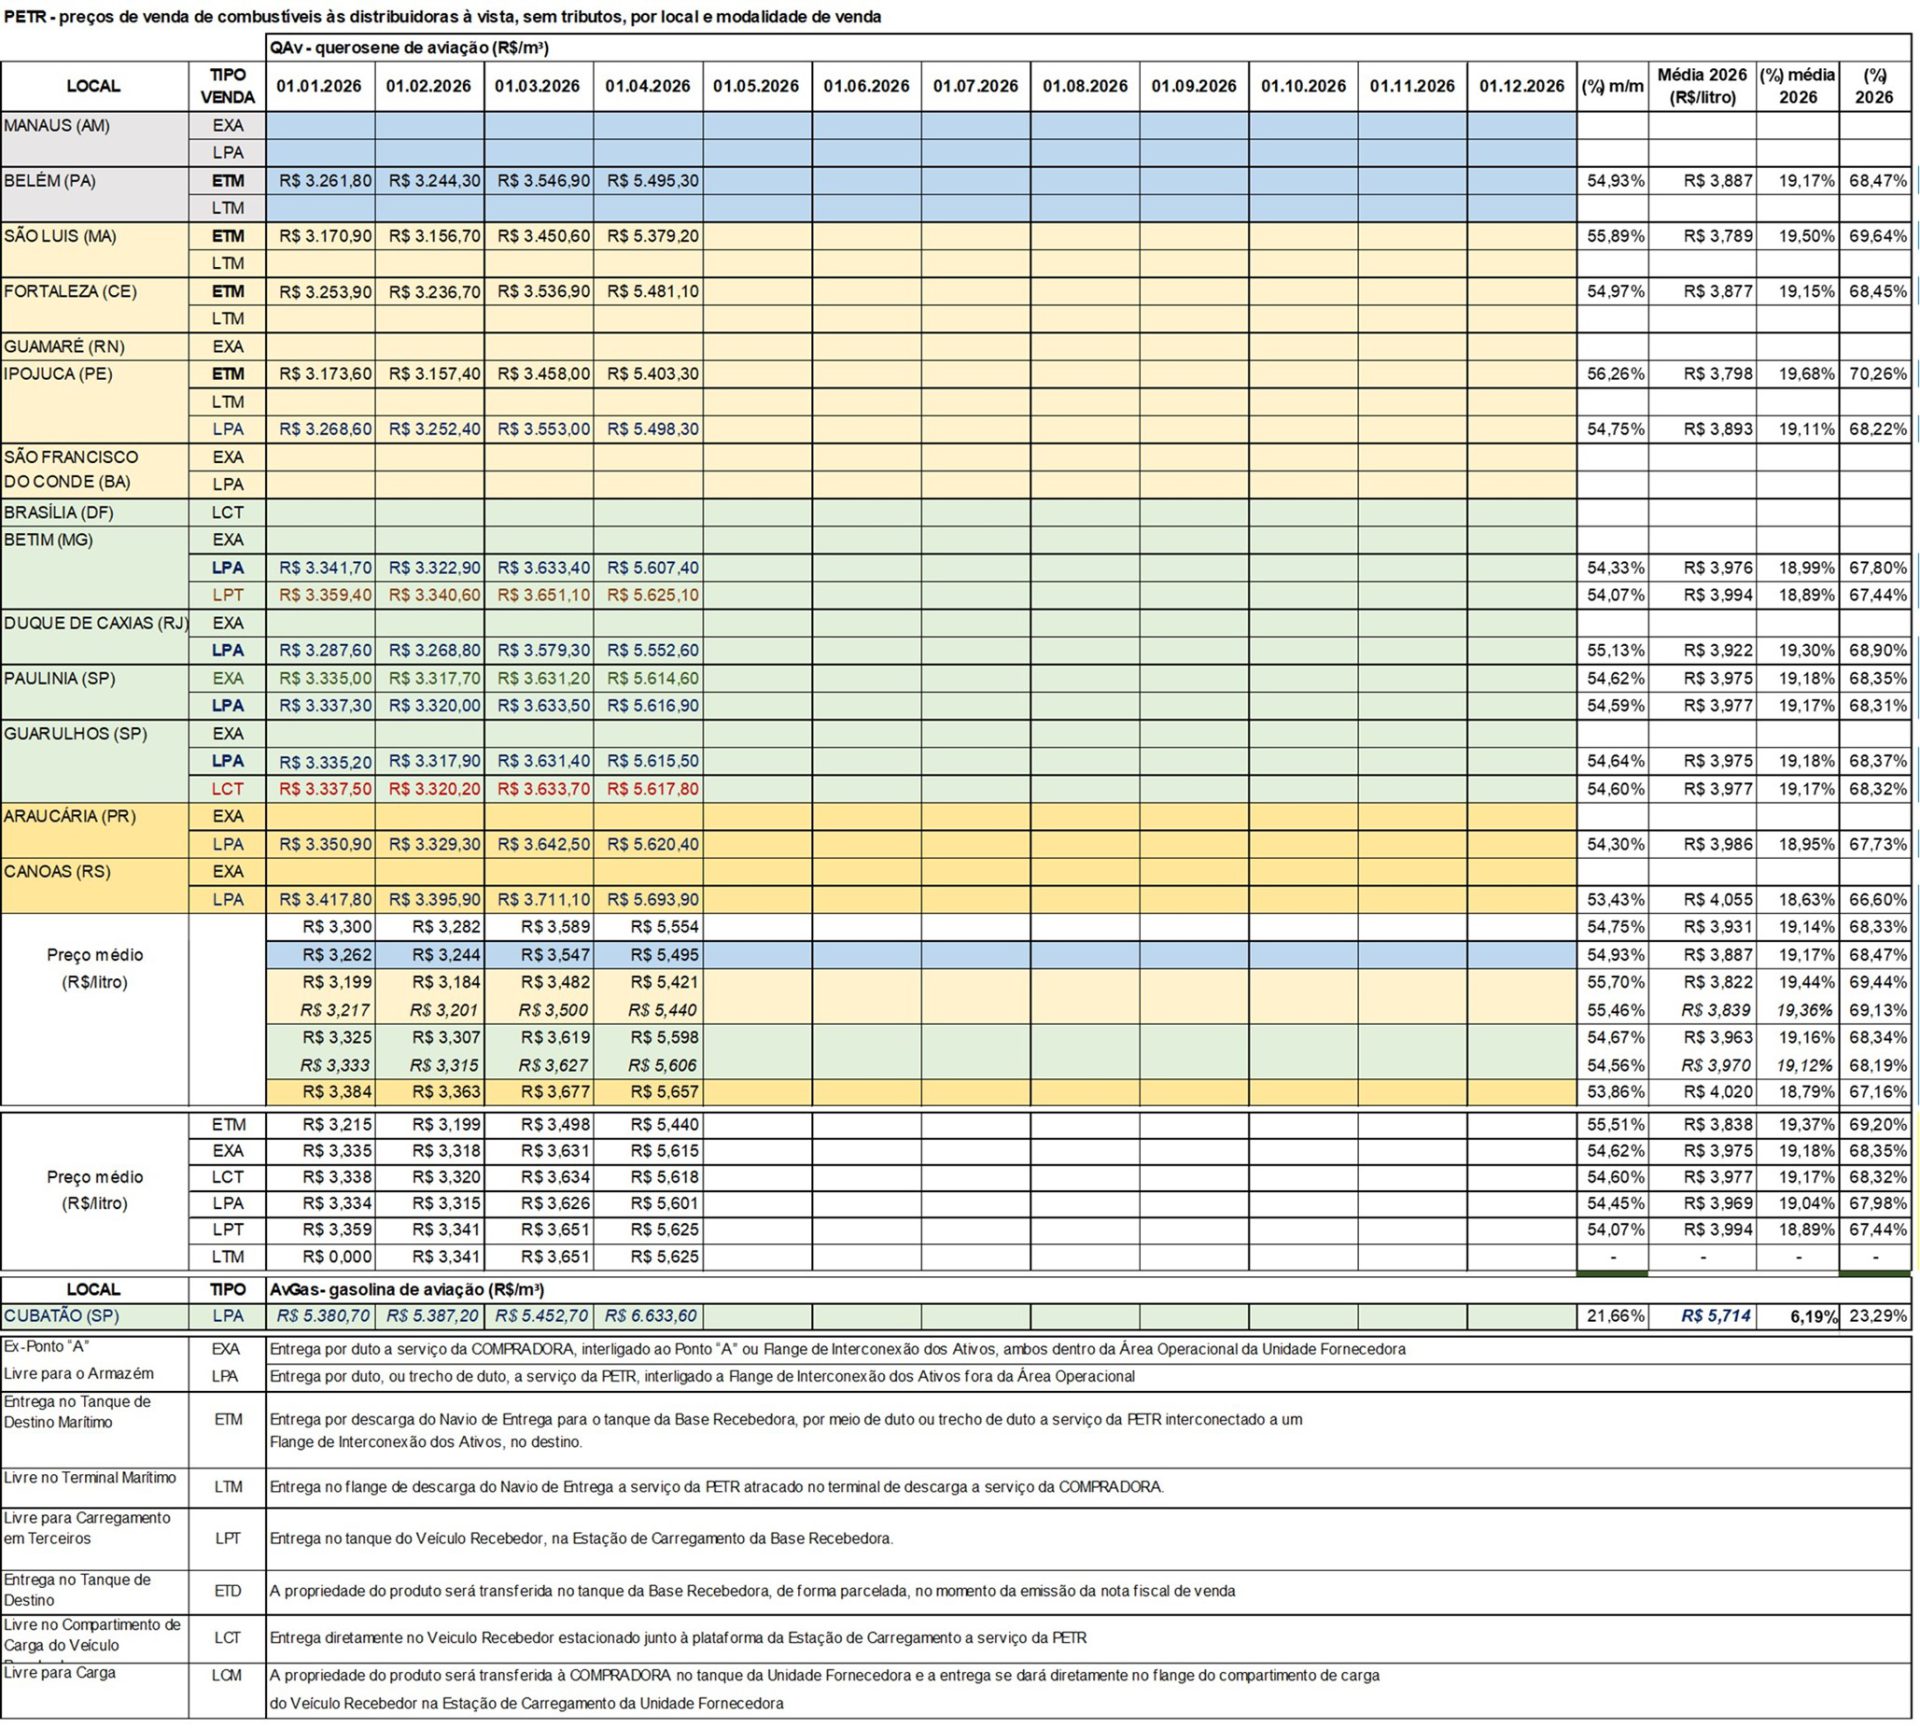This screenshot has width=1920, height=1728.
Task: Click orange Betim LPT price R$ 3.359,40
Action: click(325, 595)
